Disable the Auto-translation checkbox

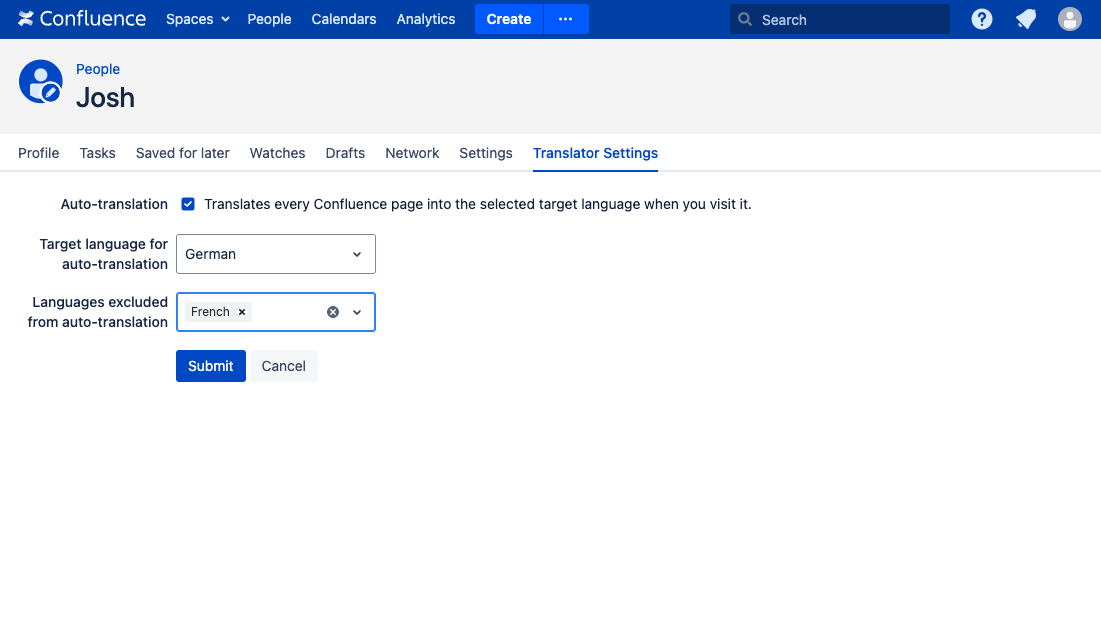pyautogui.click(x=188, y=204)
